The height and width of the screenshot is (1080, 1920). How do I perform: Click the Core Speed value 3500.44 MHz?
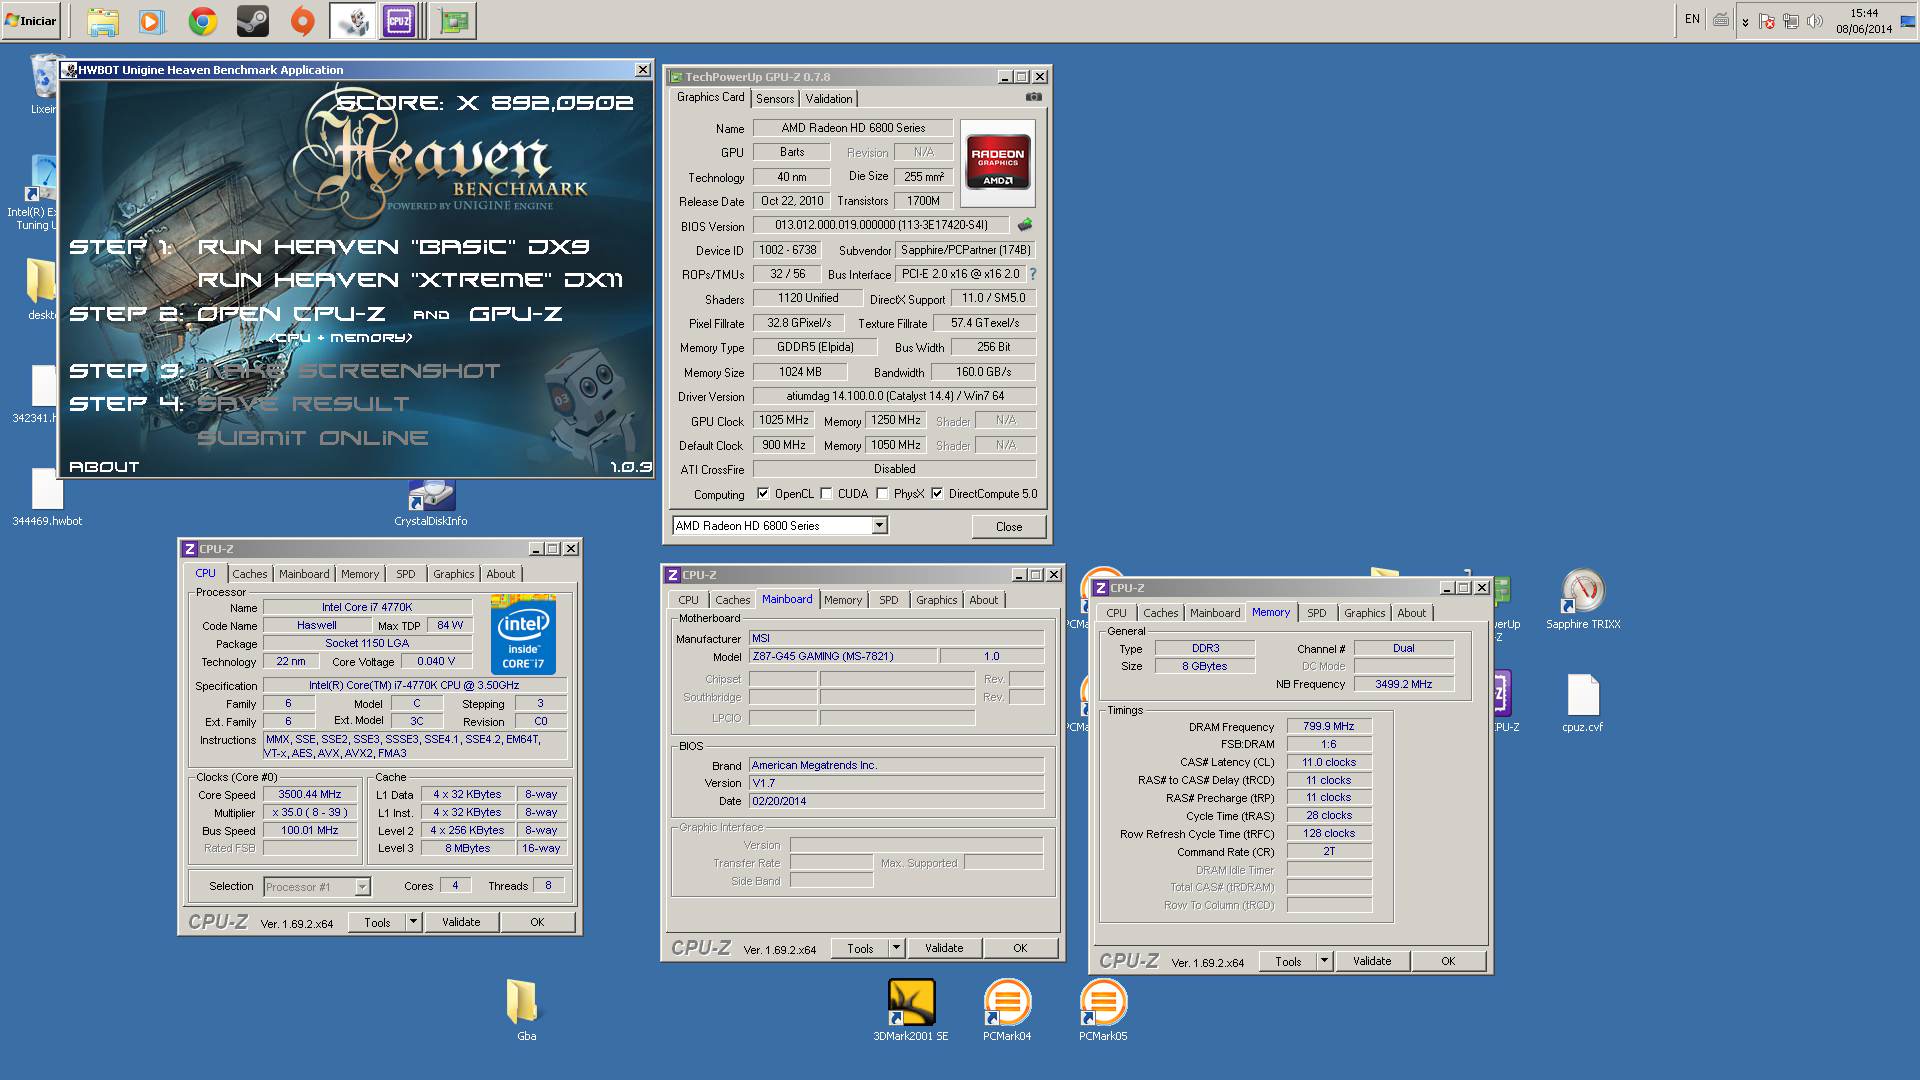(310, 794)
